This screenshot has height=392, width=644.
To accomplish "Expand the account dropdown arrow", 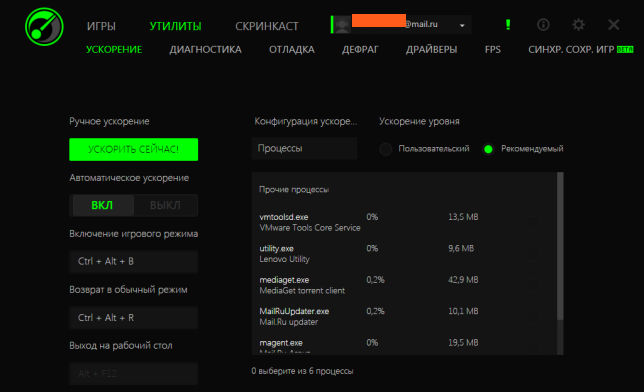I will coord(462,25).
